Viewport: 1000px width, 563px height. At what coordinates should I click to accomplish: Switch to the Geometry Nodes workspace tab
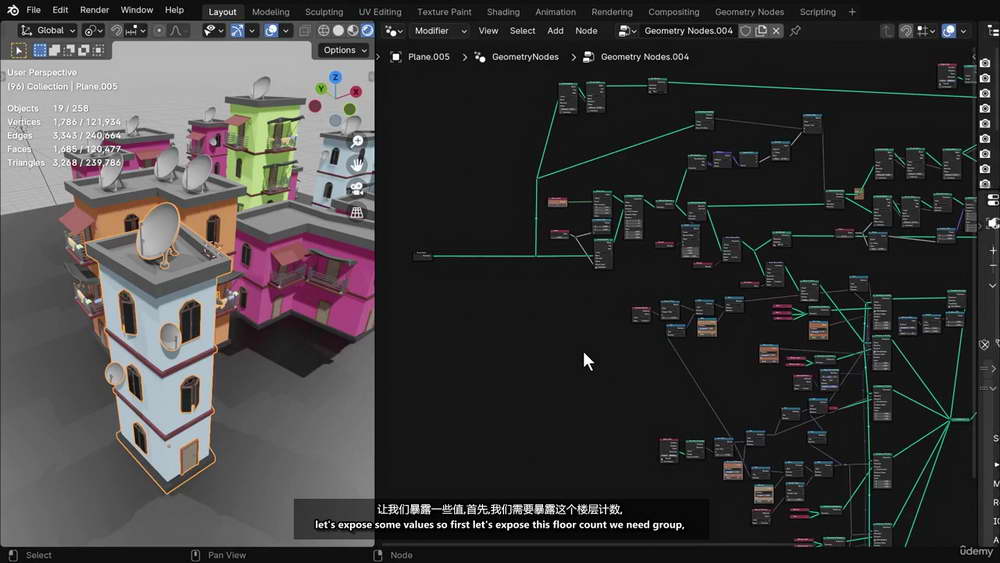click(x=749, y=11)
